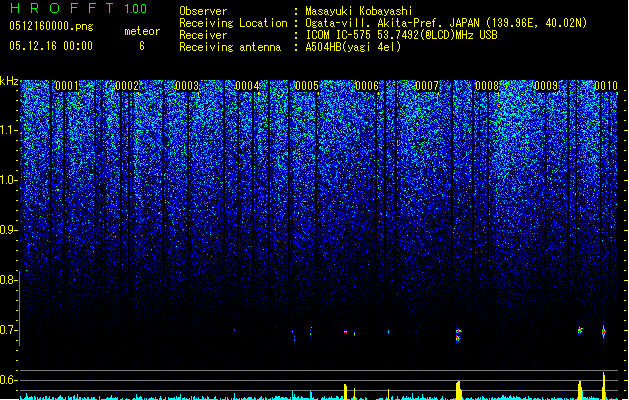Click the A504HB(yagi 4el) antenna text

click(353, 47)
